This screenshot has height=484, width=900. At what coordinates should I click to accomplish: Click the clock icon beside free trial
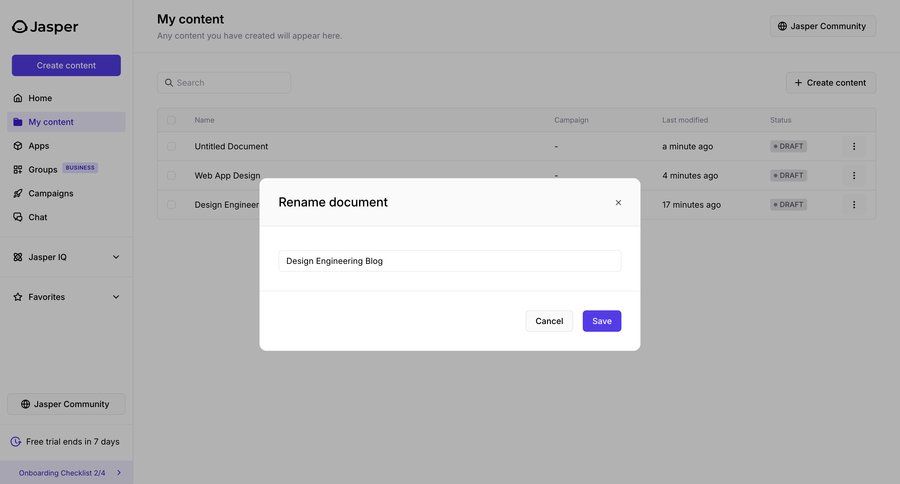(x=15, y=442)
